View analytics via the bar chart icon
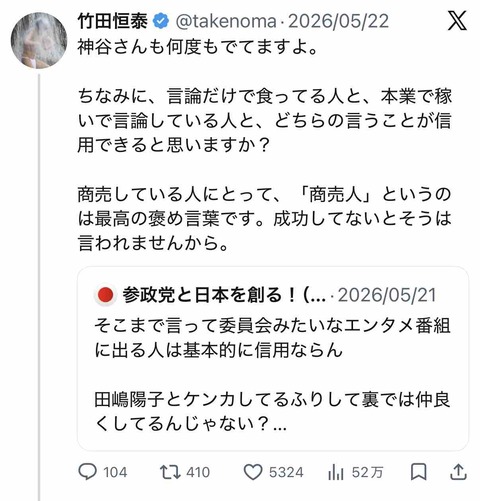480x501 pixels. 336,472
